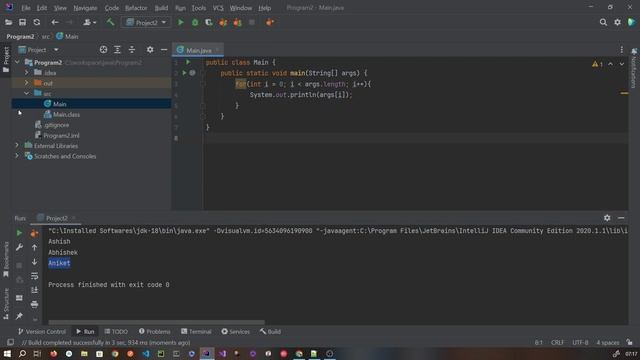Click the Save All toolbar icon
640x360 pixels.
click(22, 22)
